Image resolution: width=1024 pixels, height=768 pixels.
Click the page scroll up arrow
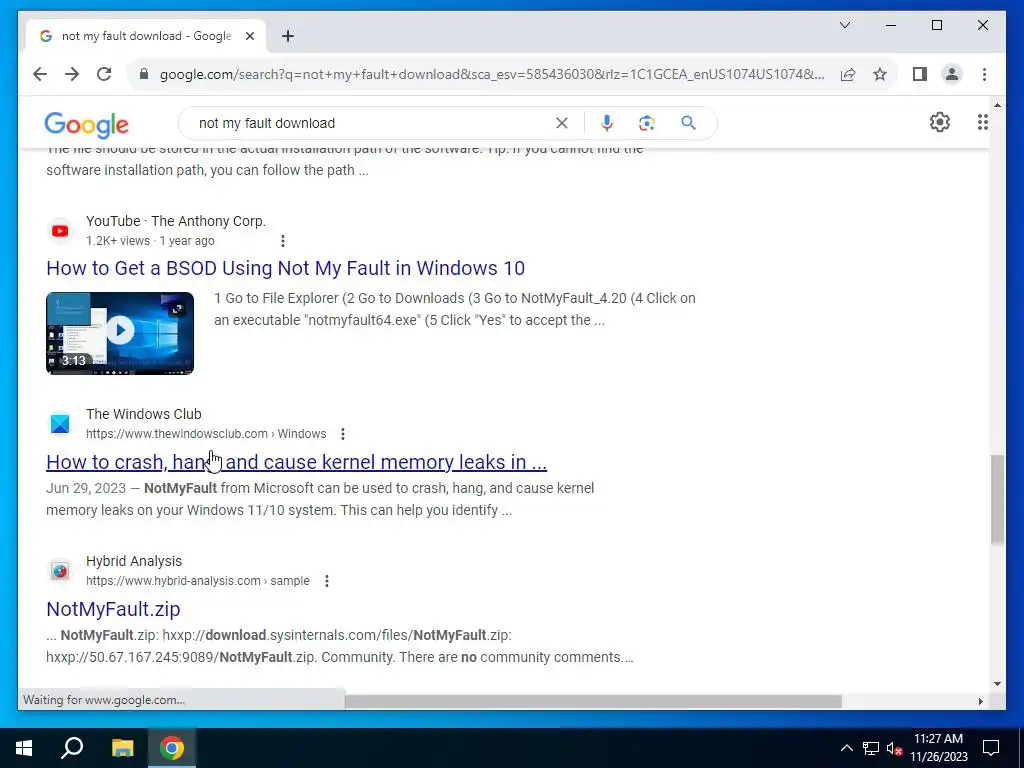point(997,104)
